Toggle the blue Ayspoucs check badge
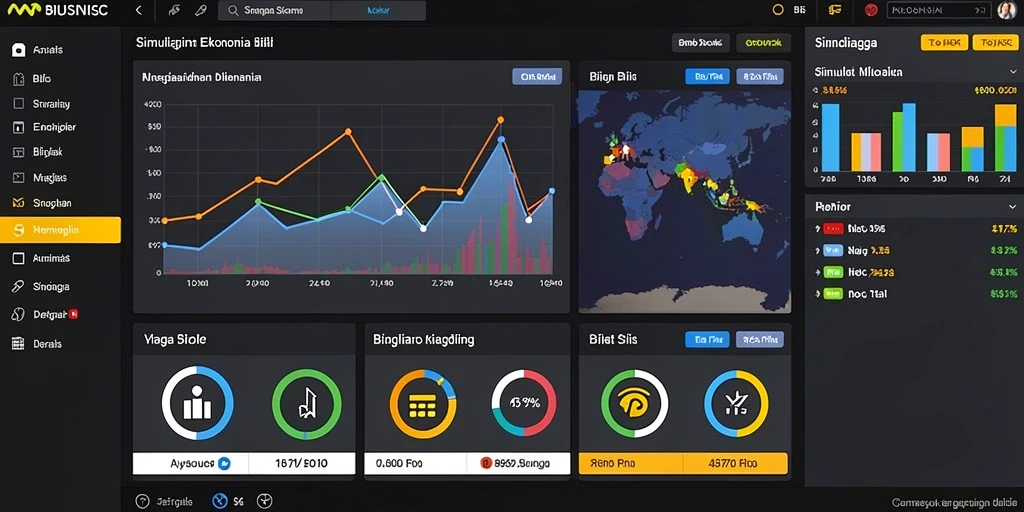Screen dimensions: 1024x512 [x=223, y=464]
